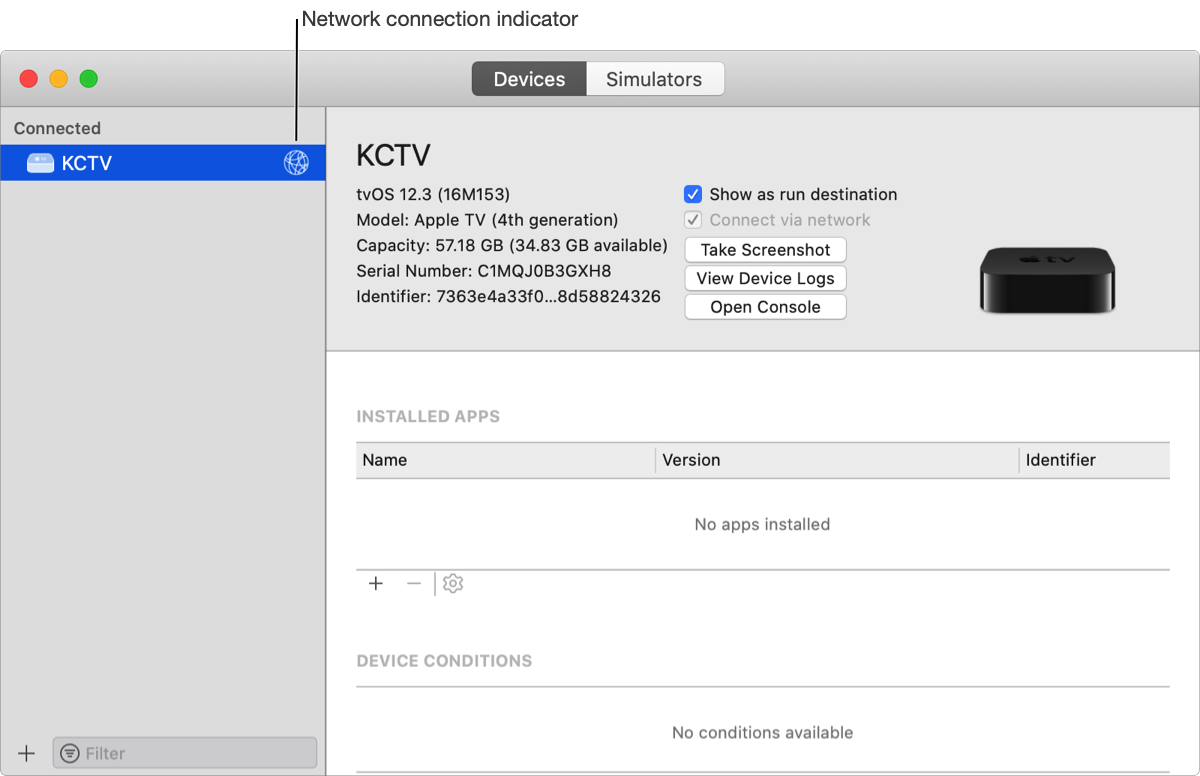The height and width of the screenshot is (776, 1200).
Task: Click the KCTV device icon in sidebar
Action: (x=40, y=162)
